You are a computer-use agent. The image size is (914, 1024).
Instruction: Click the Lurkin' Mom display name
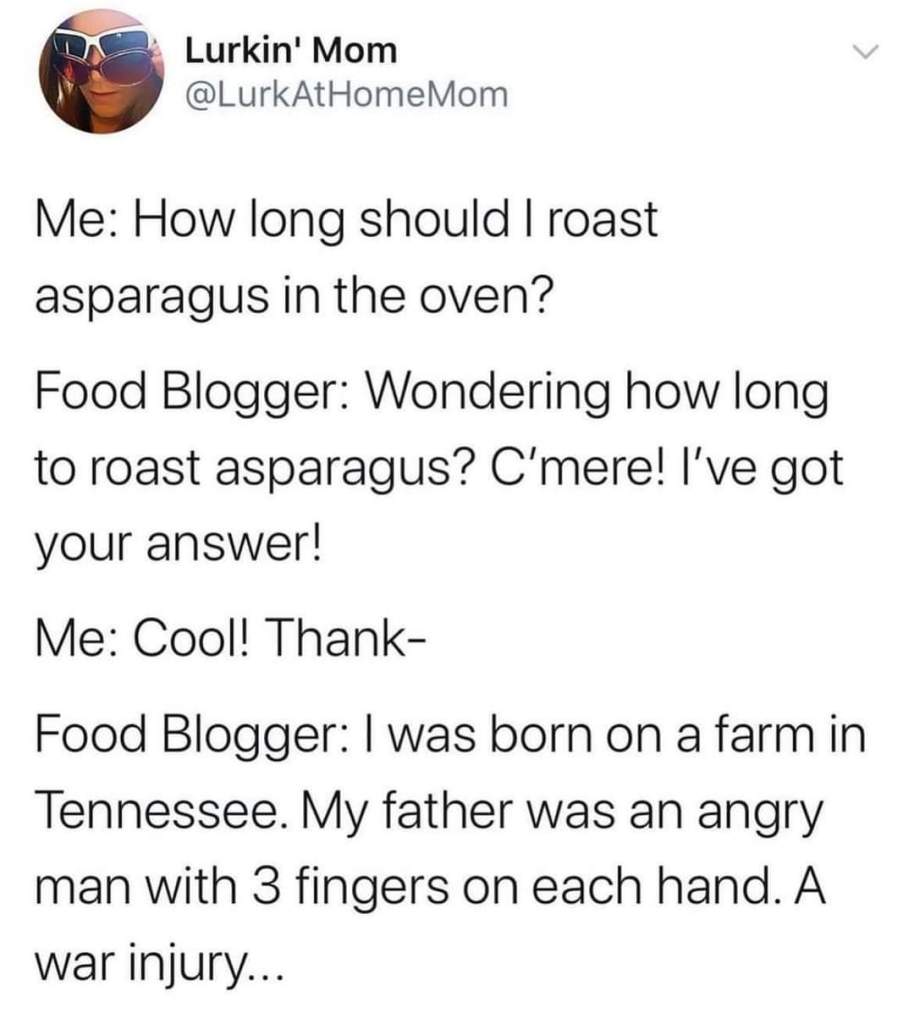[x=291, y=51]
